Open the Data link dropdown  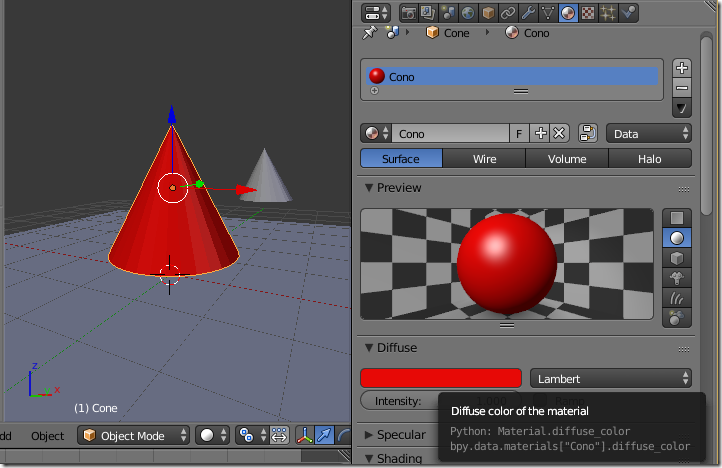(x=649, y=134)
